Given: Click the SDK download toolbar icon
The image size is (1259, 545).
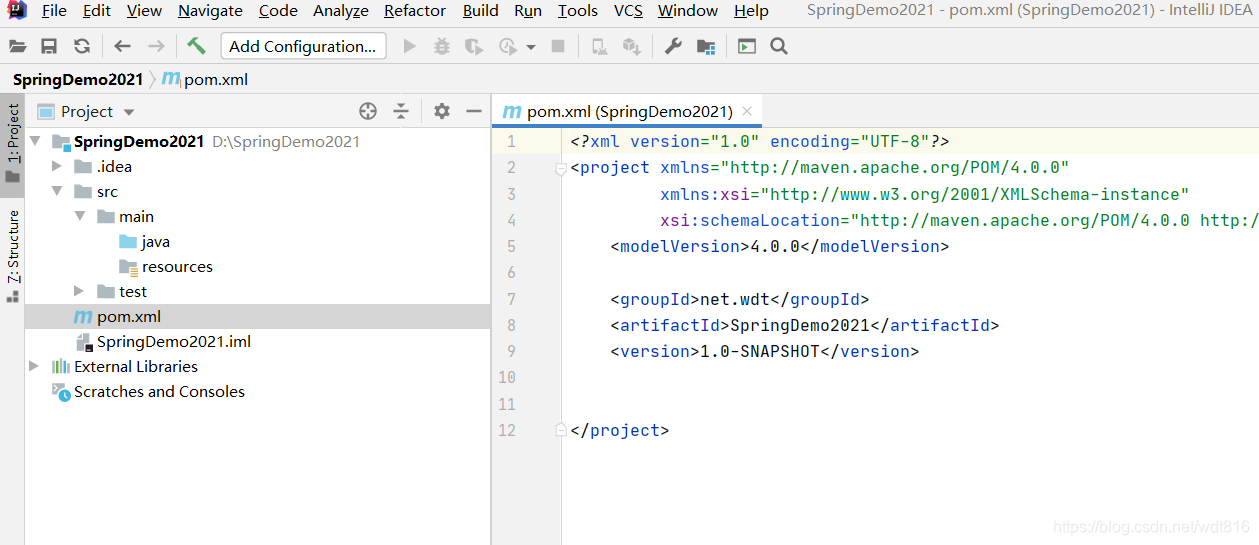Looking at the screenshot, I should 631,46.
